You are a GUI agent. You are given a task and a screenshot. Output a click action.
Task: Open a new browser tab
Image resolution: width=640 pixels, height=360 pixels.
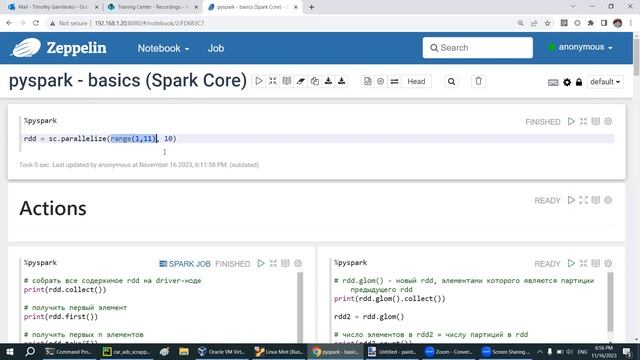311,7
